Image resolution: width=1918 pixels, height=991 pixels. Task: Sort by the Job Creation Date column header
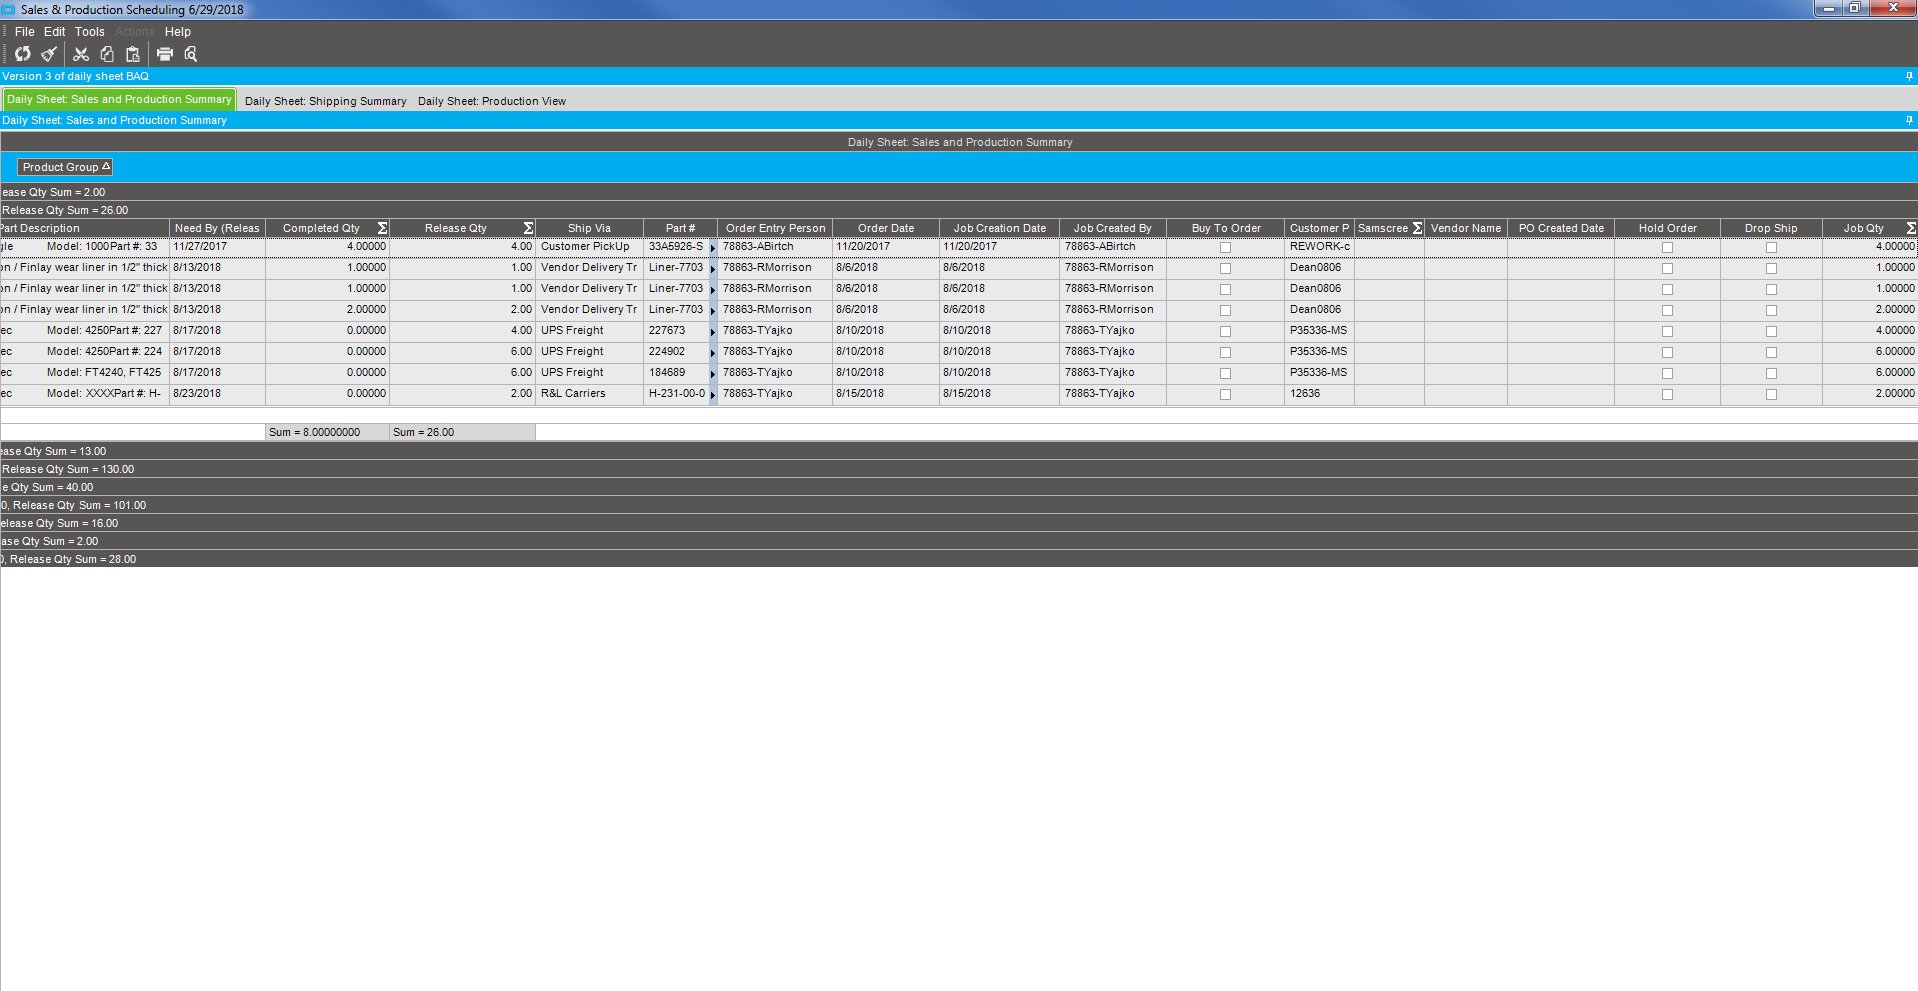tap(1000, 228)
